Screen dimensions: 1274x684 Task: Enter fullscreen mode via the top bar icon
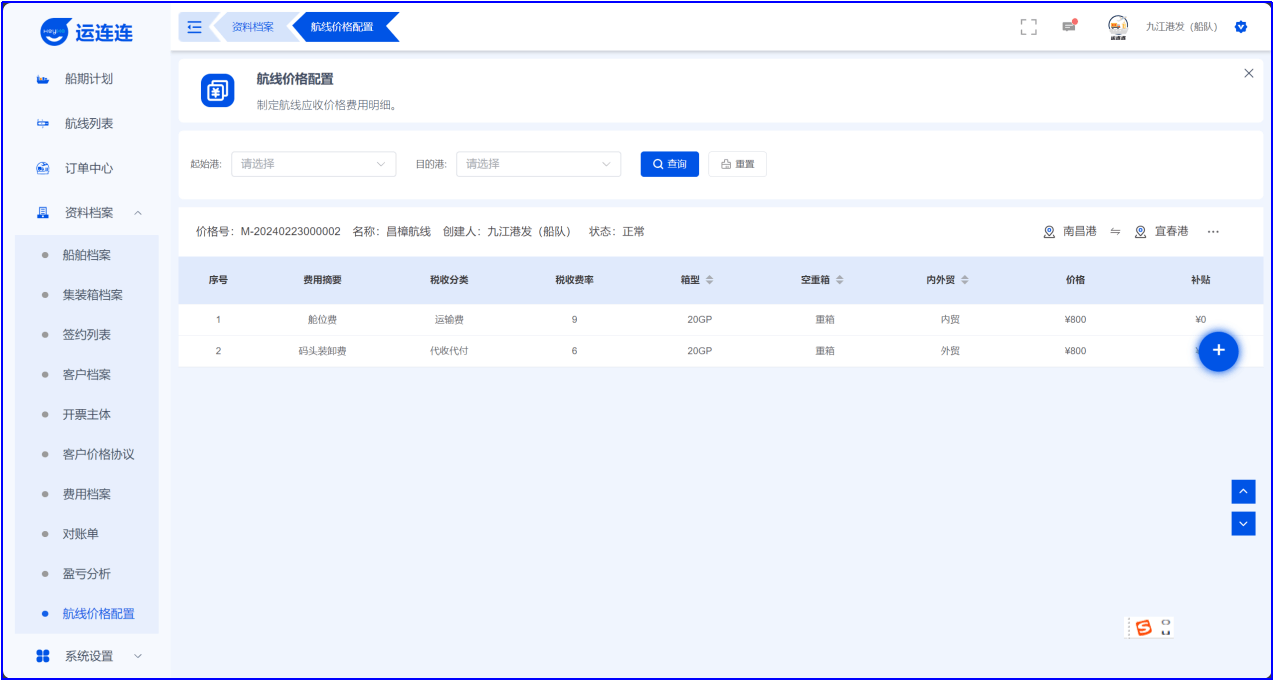click(1028, 27)
